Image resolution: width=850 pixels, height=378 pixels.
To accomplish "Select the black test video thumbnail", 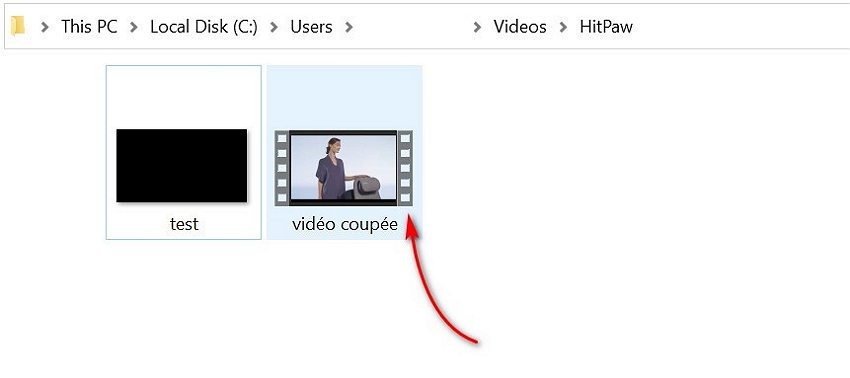I will click(x=182, y=165).
